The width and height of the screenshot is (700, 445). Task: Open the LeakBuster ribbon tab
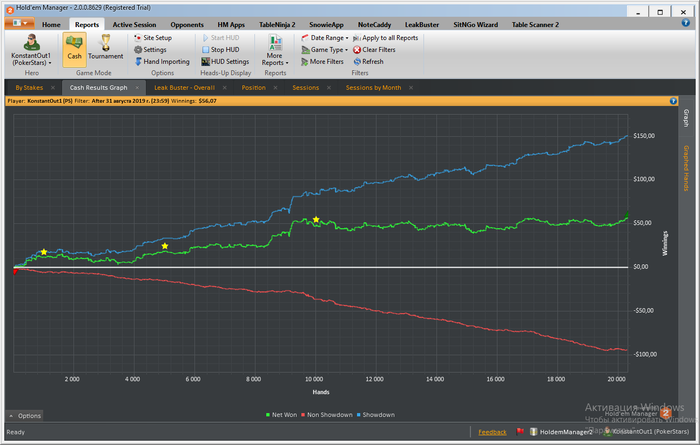click(x=421, y=25)
